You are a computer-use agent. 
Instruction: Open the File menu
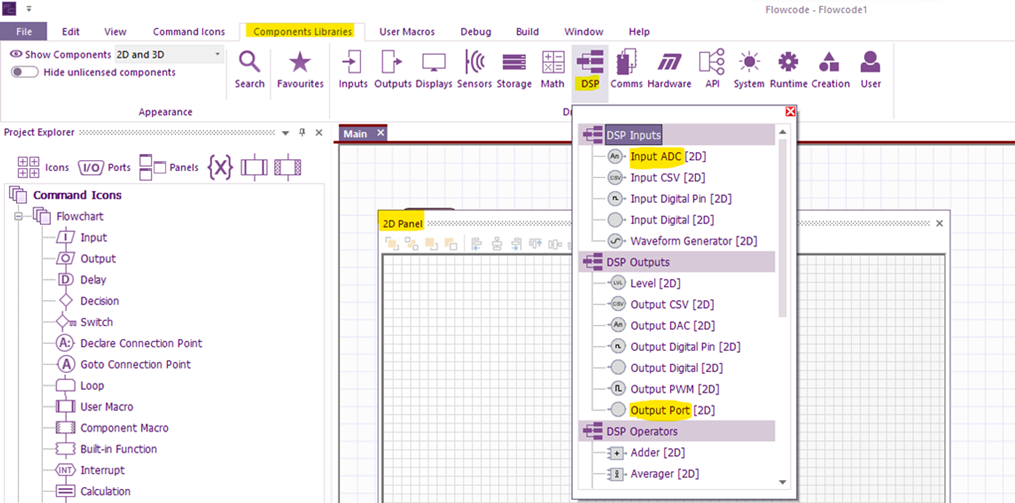pos(24,31)
